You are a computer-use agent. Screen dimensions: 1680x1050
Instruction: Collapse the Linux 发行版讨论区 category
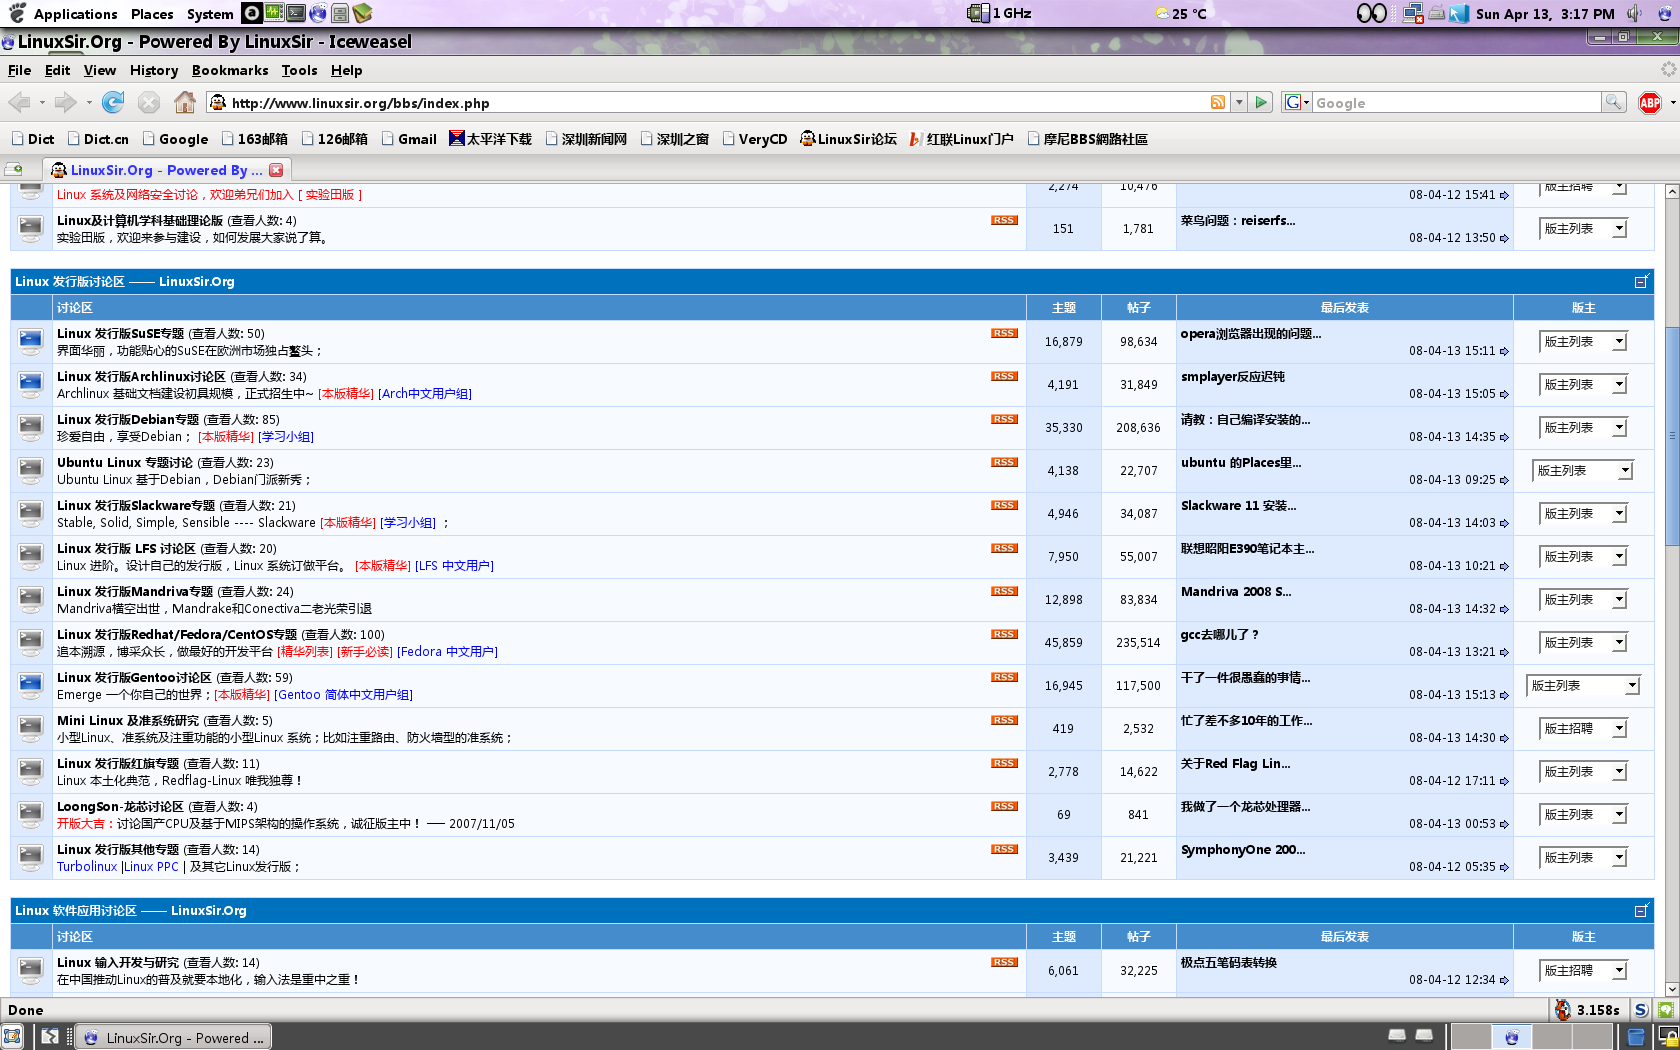pyautogui.click(x=1641, y=281)
